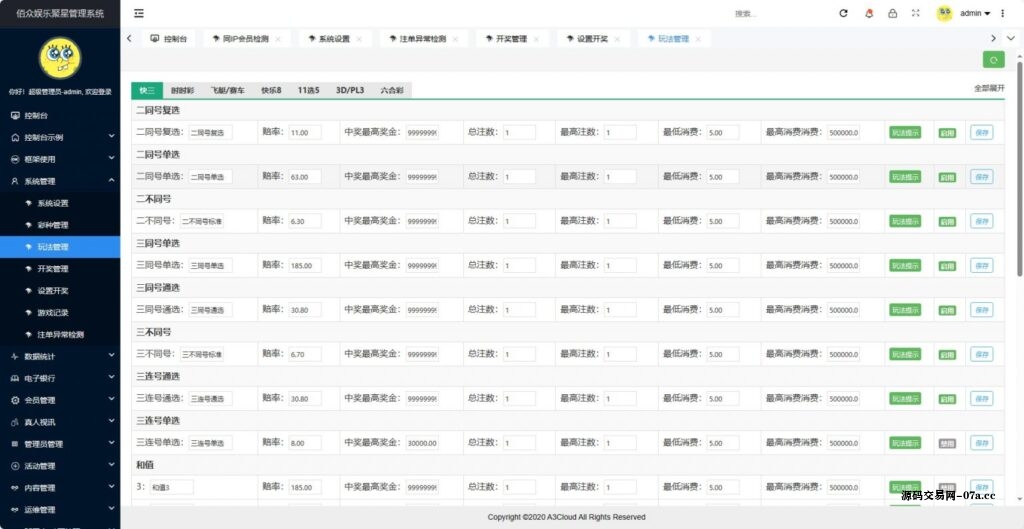
Task: Toggle 启用 status for 二同号复选
Action: click(x=947, y=133)
